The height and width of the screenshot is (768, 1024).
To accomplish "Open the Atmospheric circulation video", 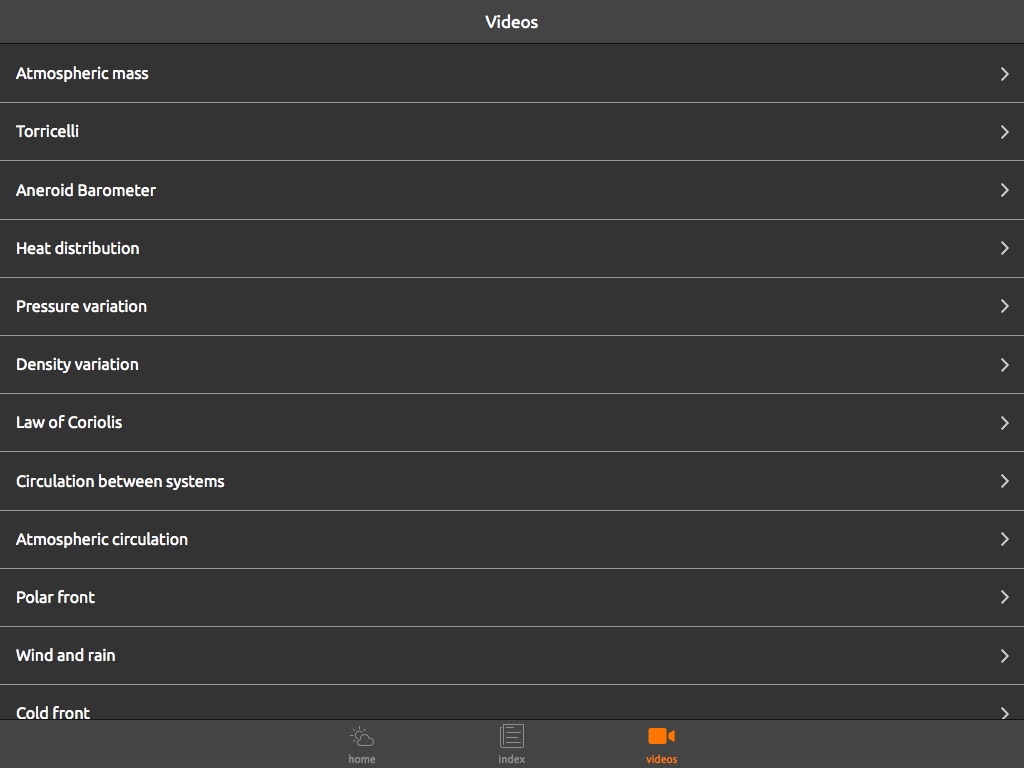I will [x=102, y=539].
